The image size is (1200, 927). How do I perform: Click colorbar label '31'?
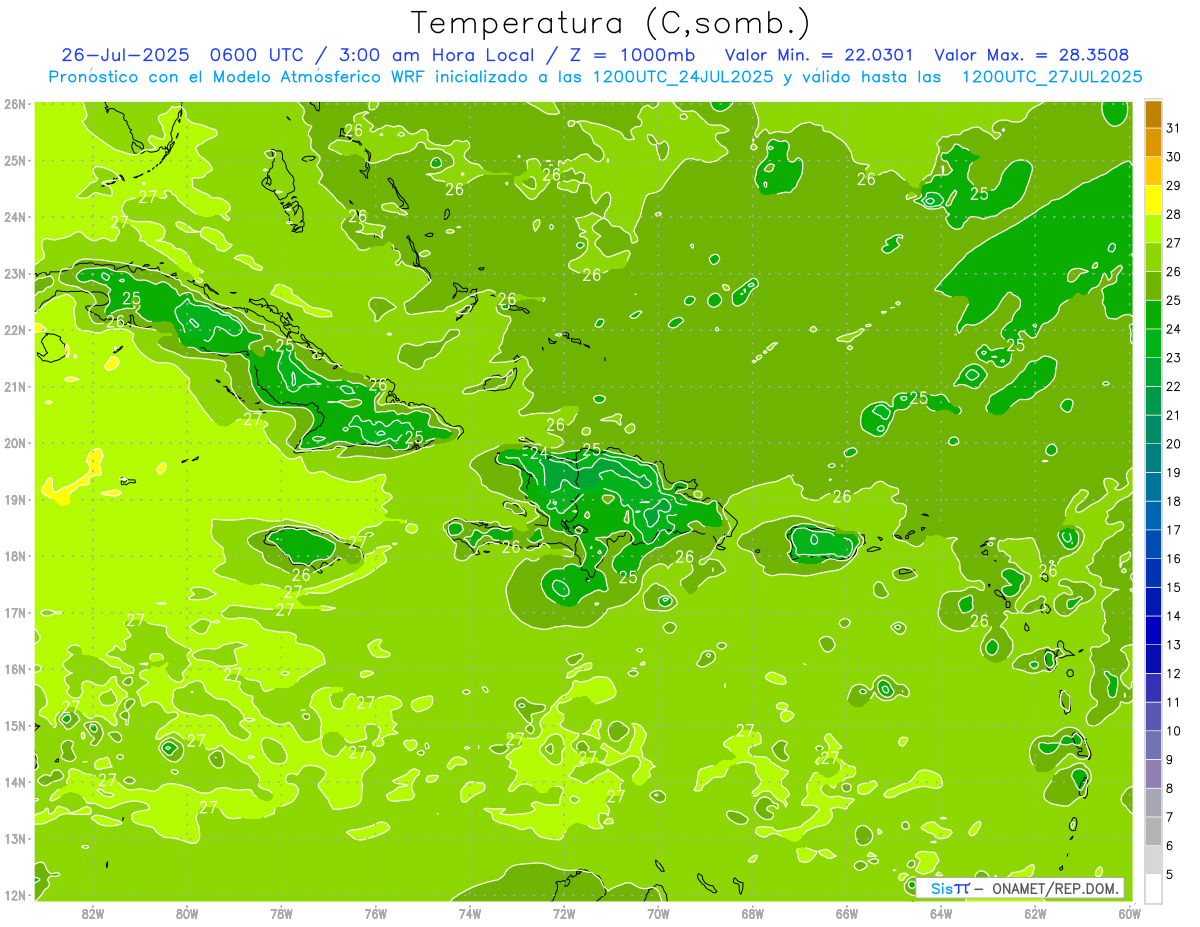tap(1173, 129)
